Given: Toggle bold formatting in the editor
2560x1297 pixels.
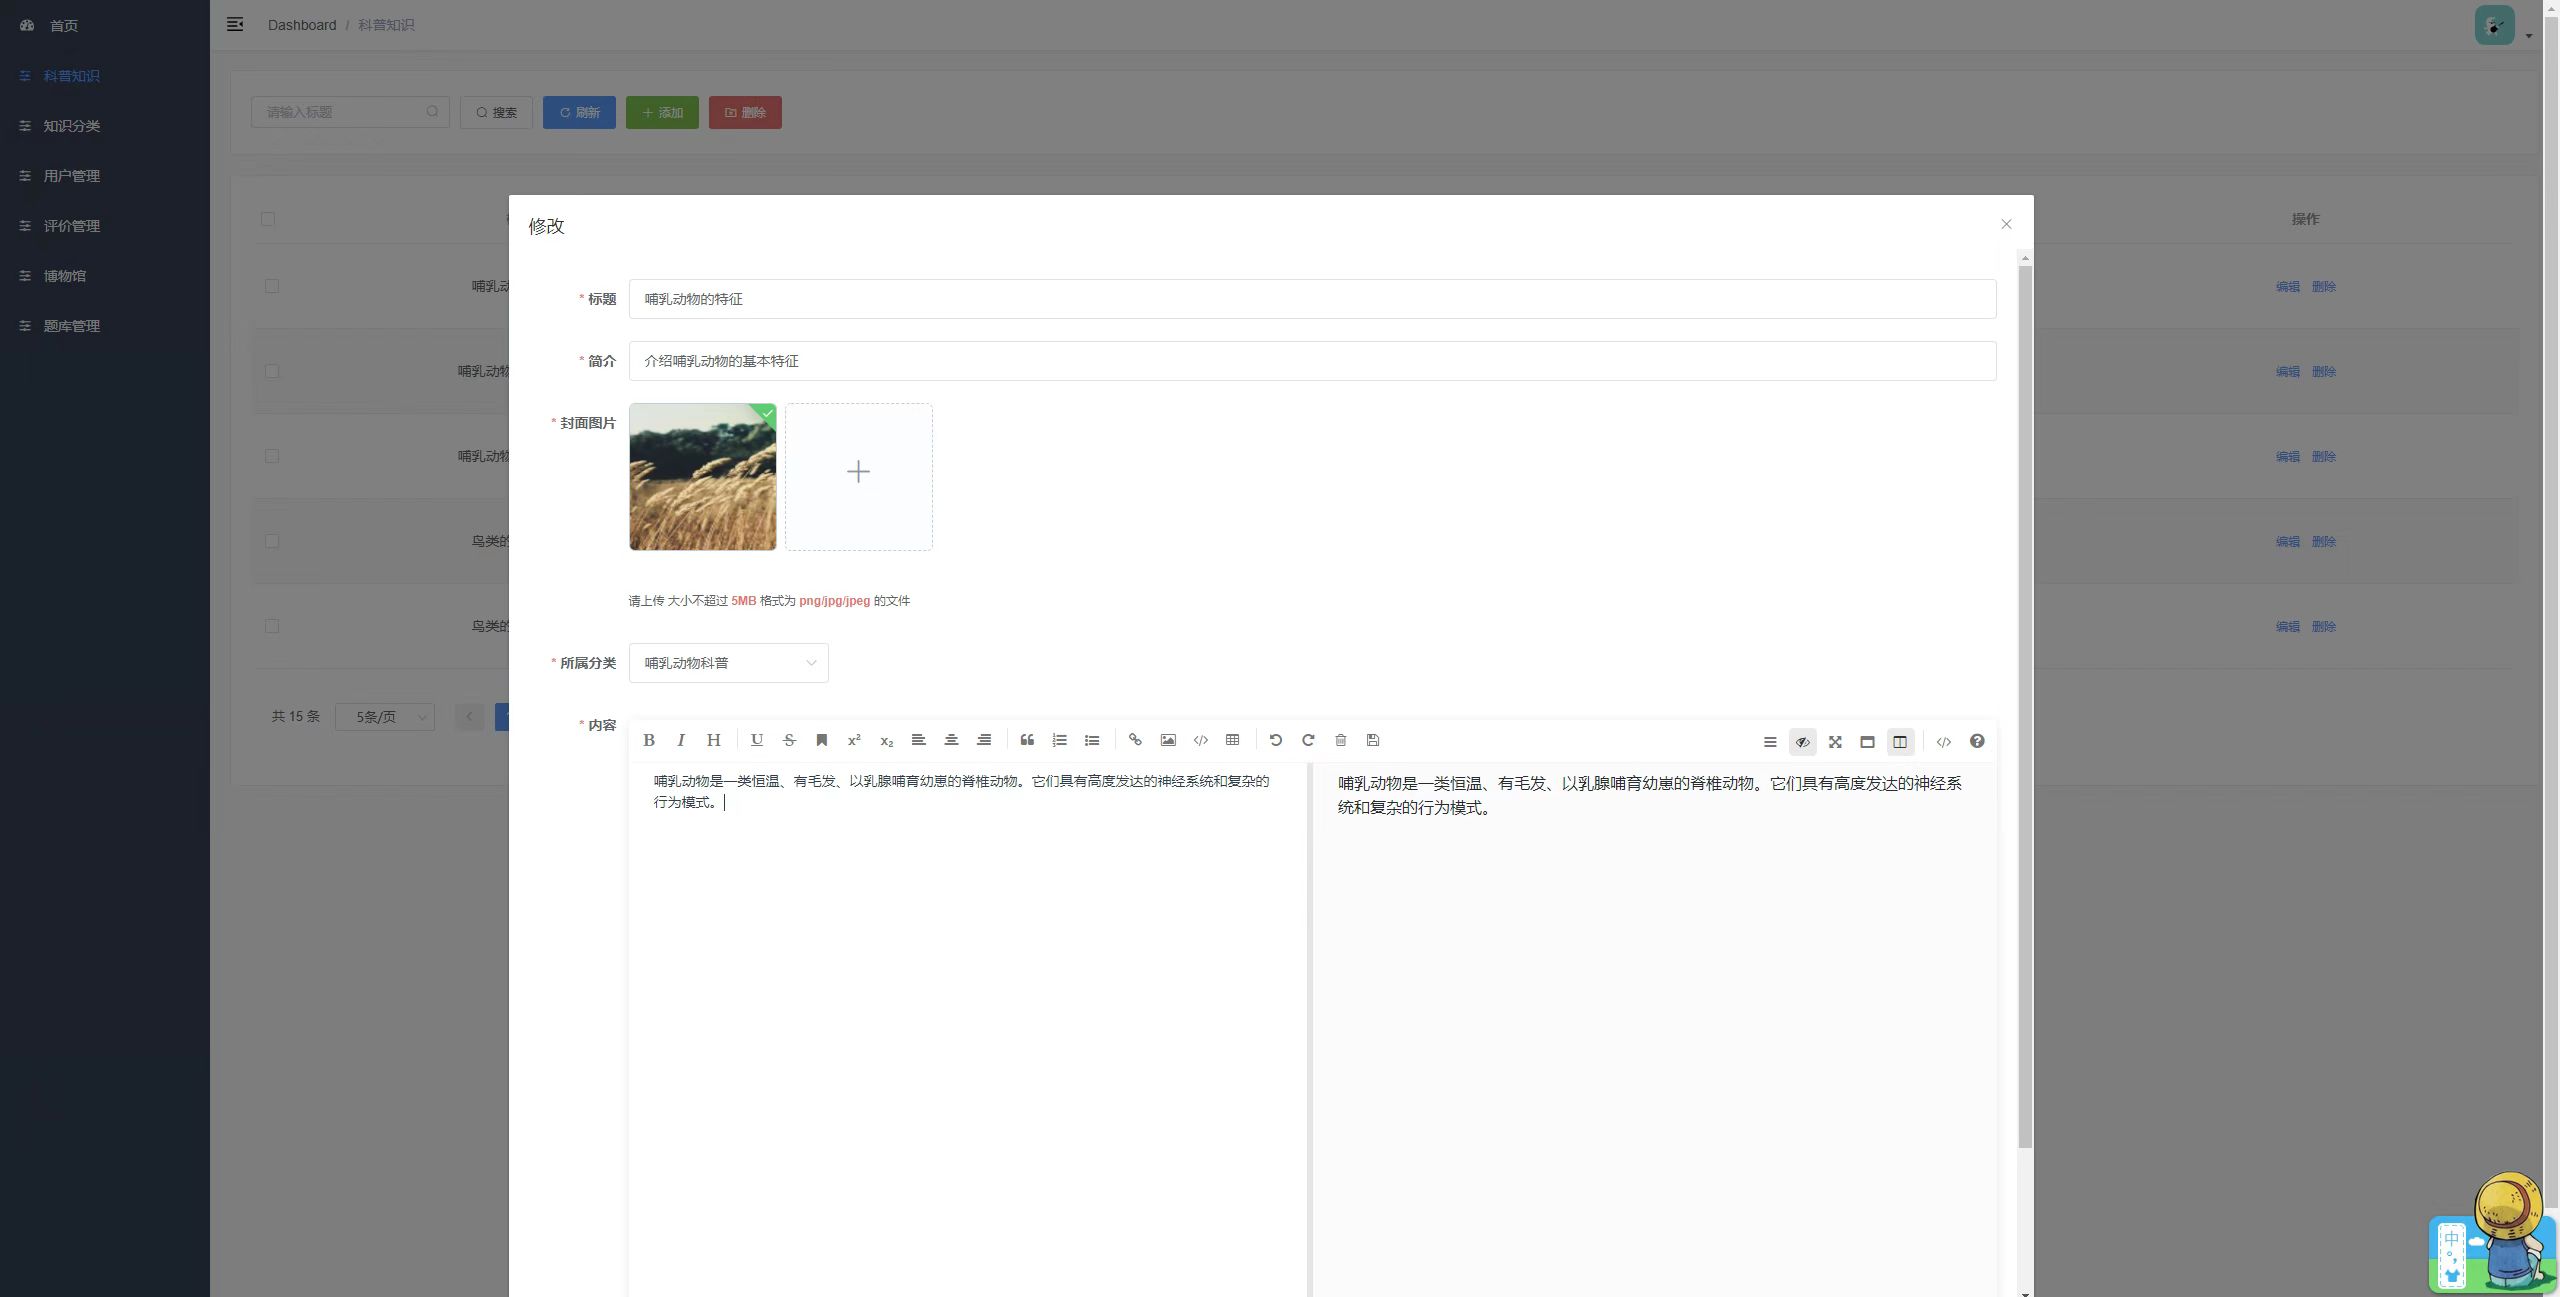Looking at the screenshot, I should click(x=648, y=741).
